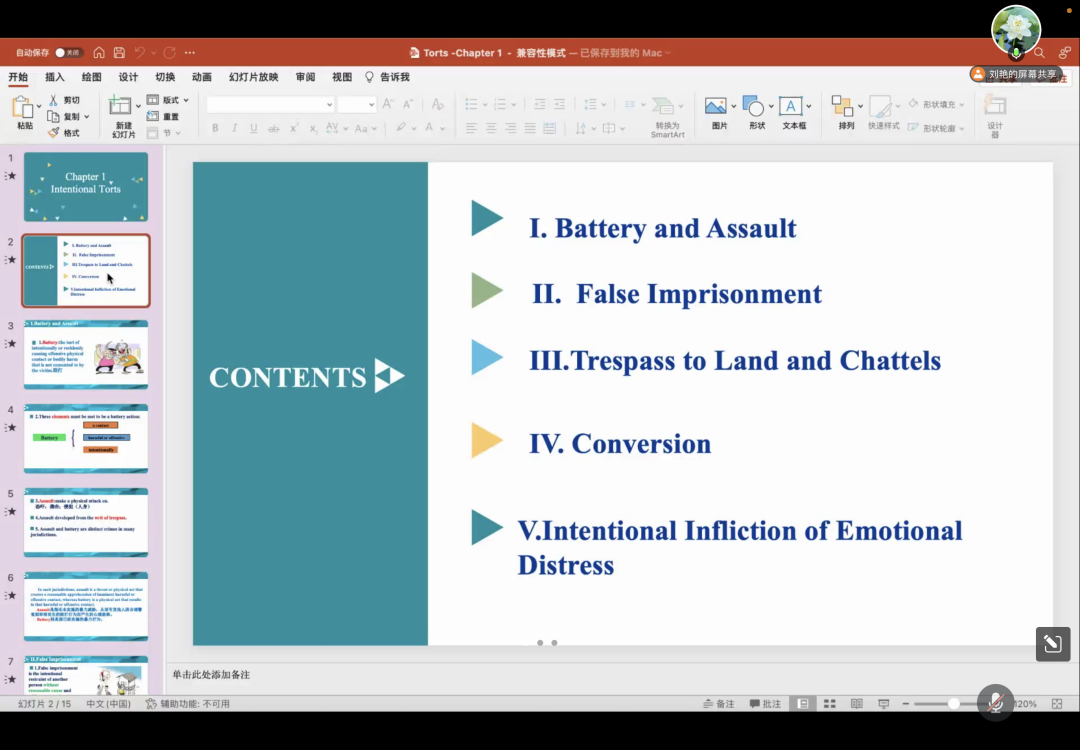Click the Cut (剪切) scissors icon
The height and width of the screenshot is (750, 1080).
(53, 101)
